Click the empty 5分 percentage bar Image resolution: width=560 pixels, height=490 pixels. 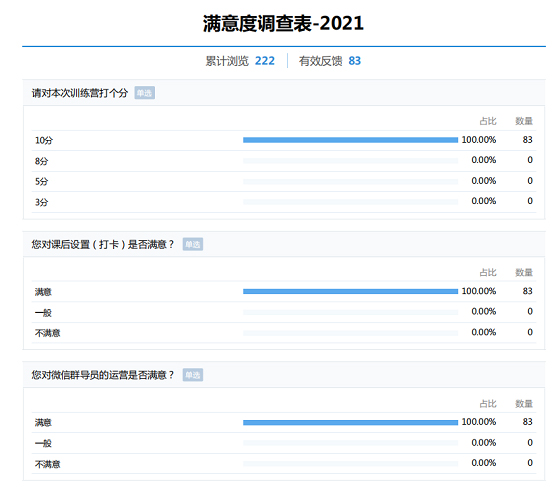350,181
